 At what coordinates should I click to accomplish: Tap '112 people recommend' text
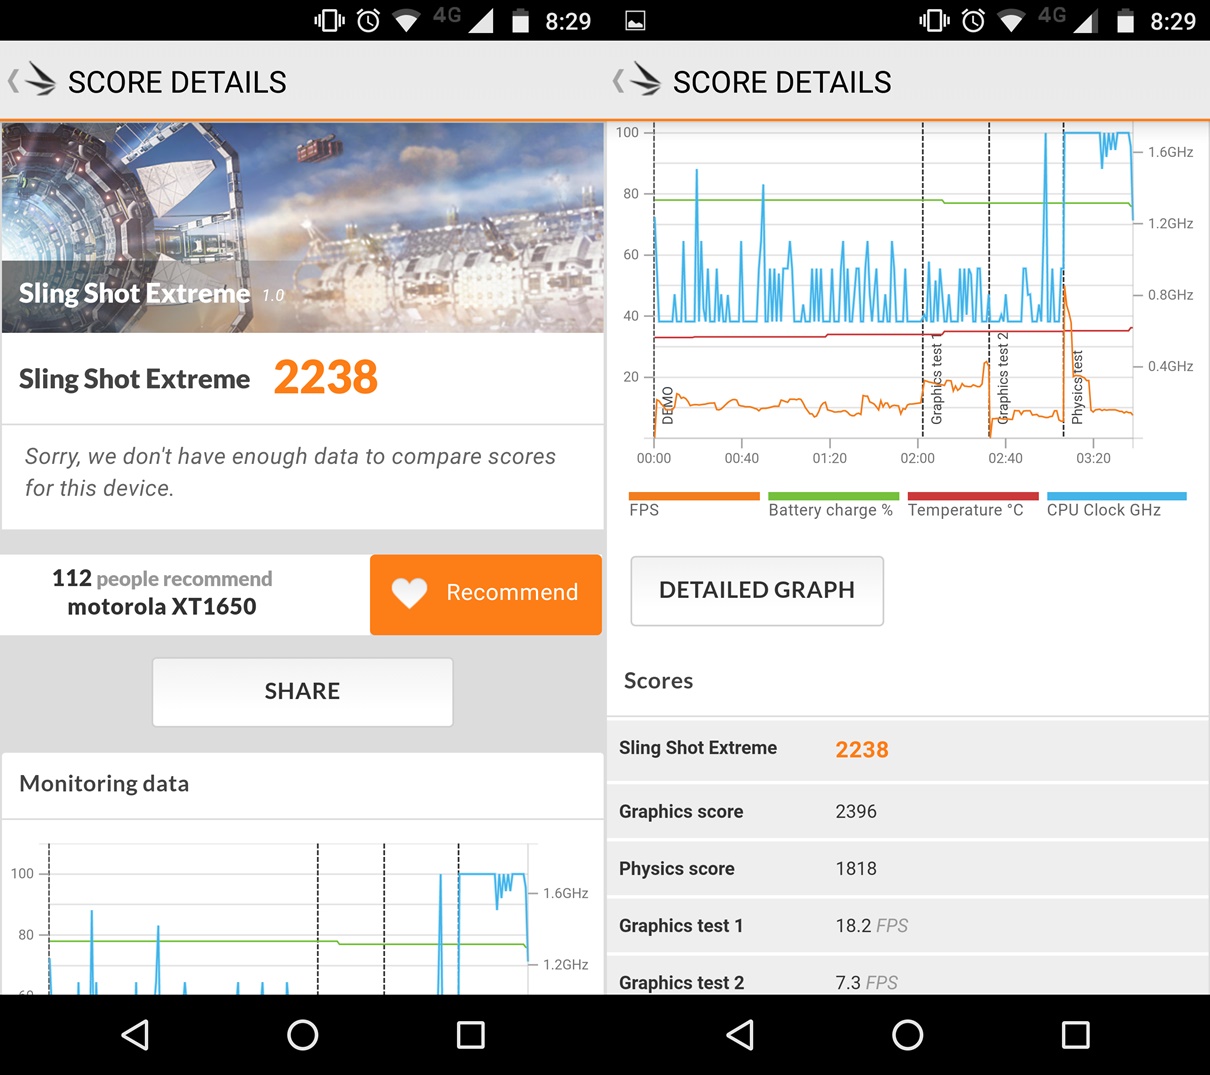point(162,578)
